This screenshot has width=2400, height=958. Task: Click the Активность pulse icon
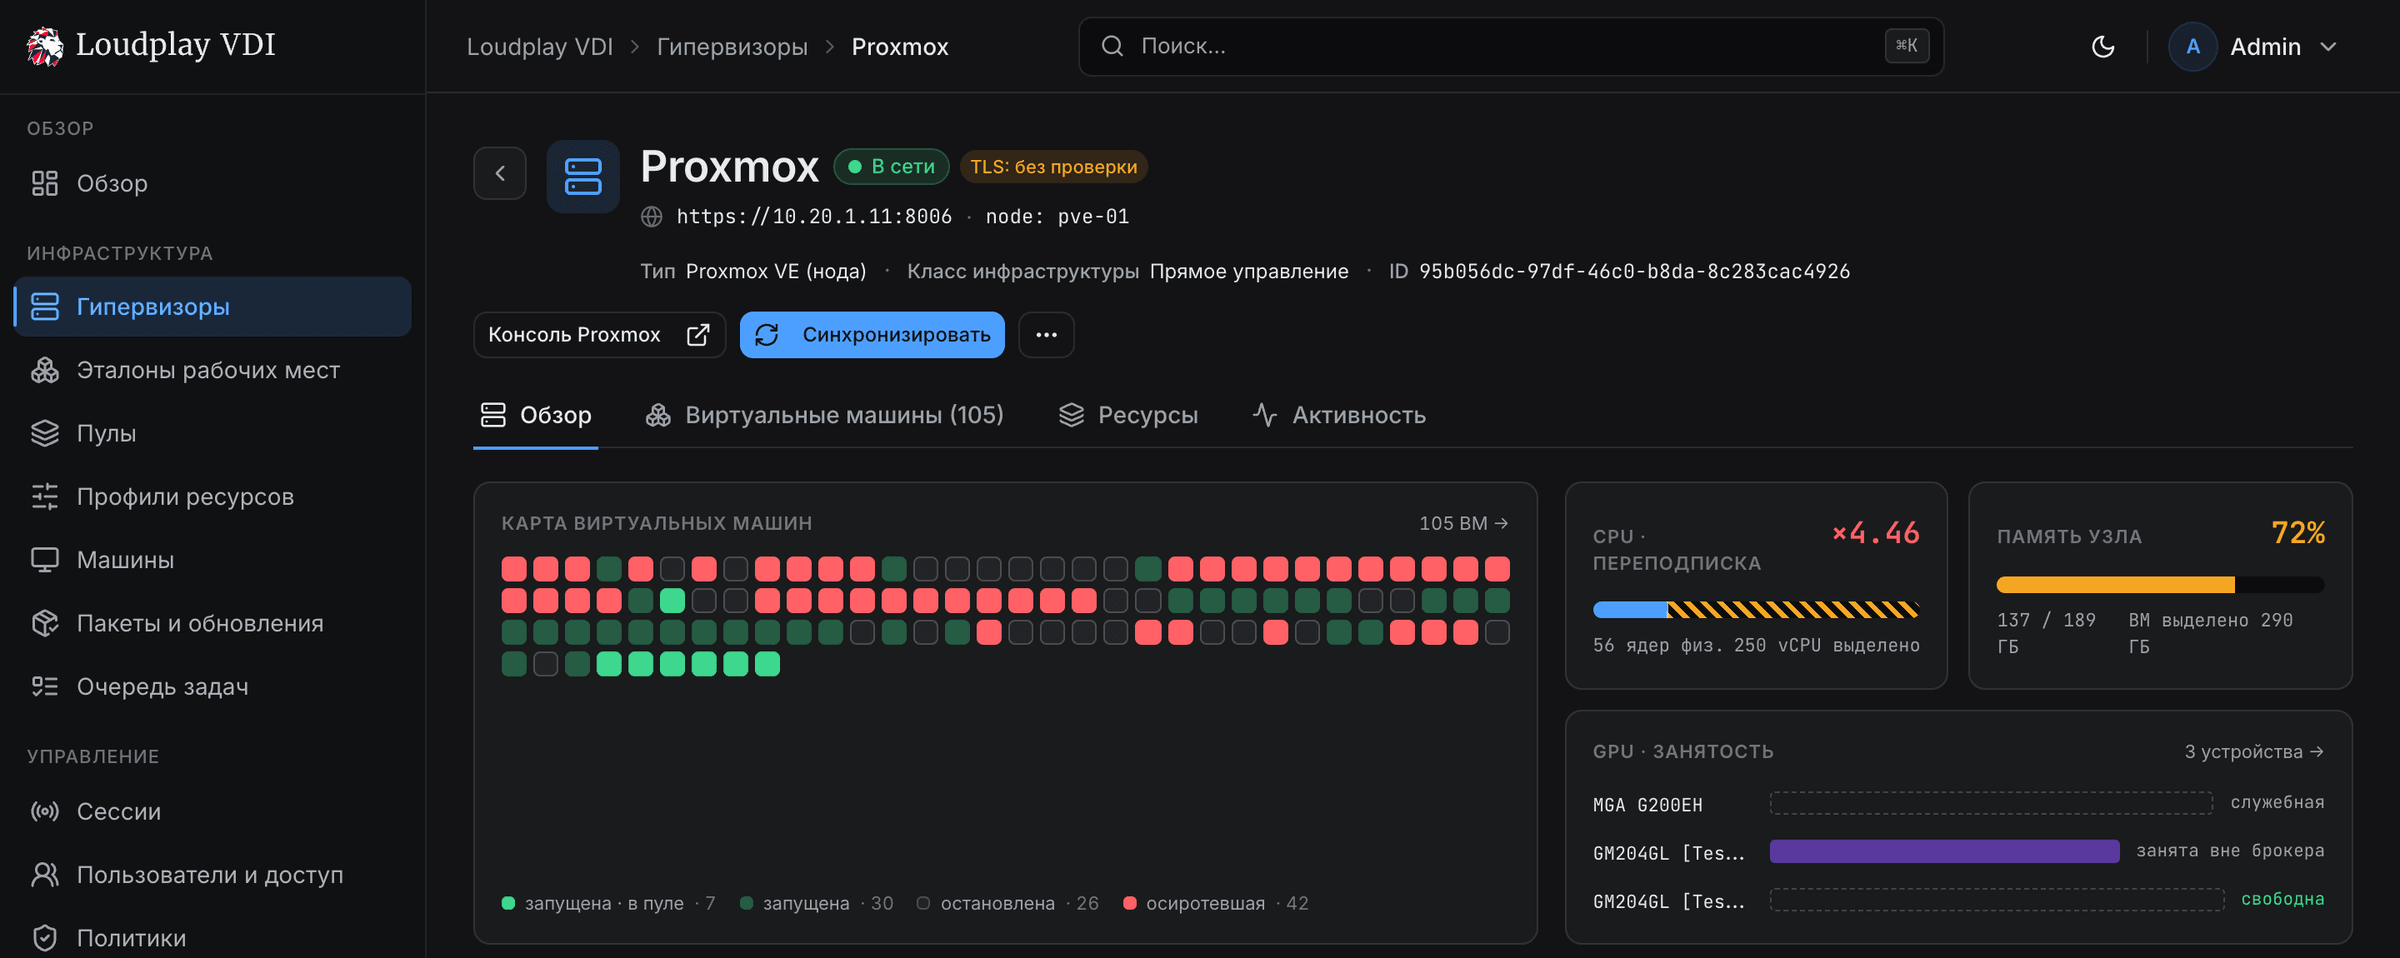click(x=1265, y=415)
